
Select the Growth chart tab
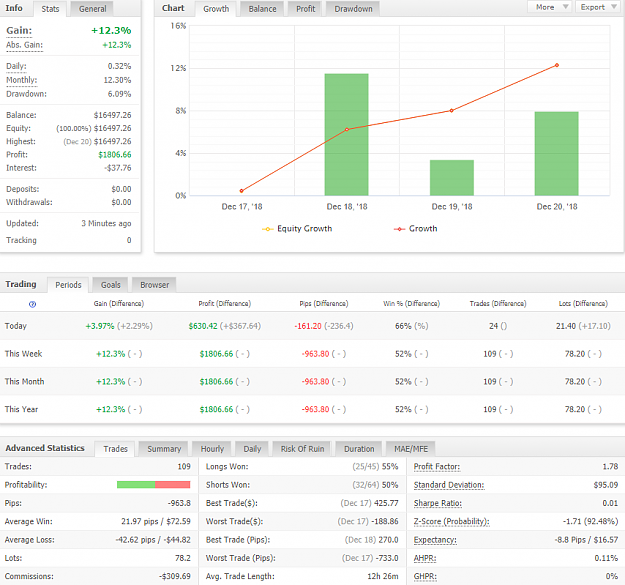coord(216,9)
